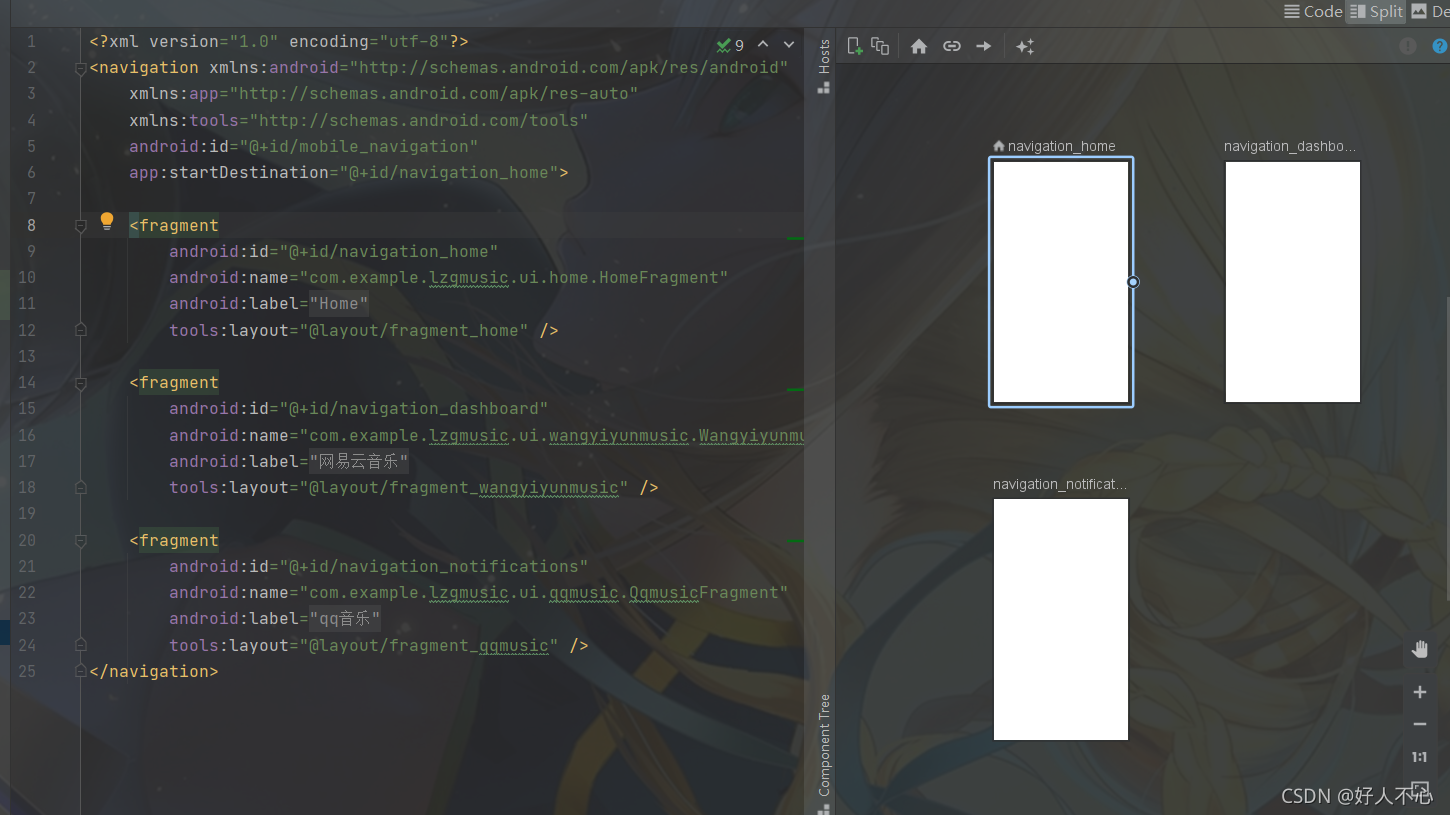
Task: Collapse the fragment block at line 14
Action: coord(80,382)
